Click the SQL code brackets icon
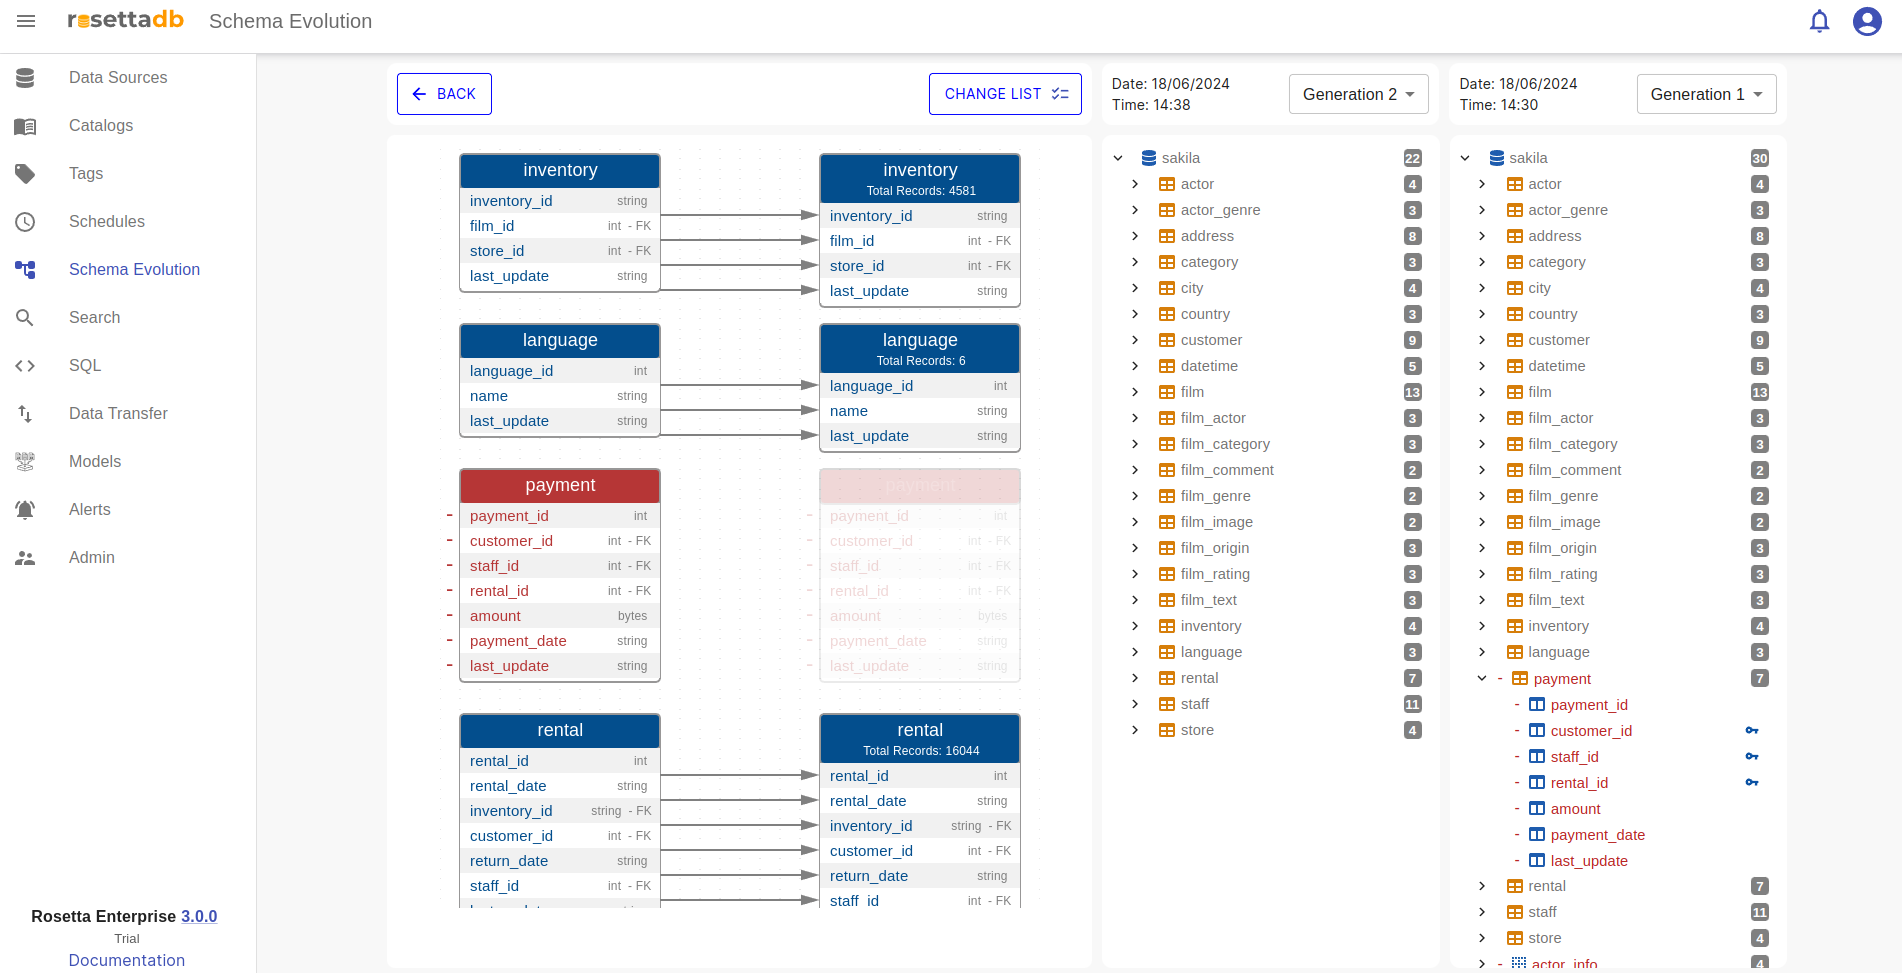 tap(26, 366)
